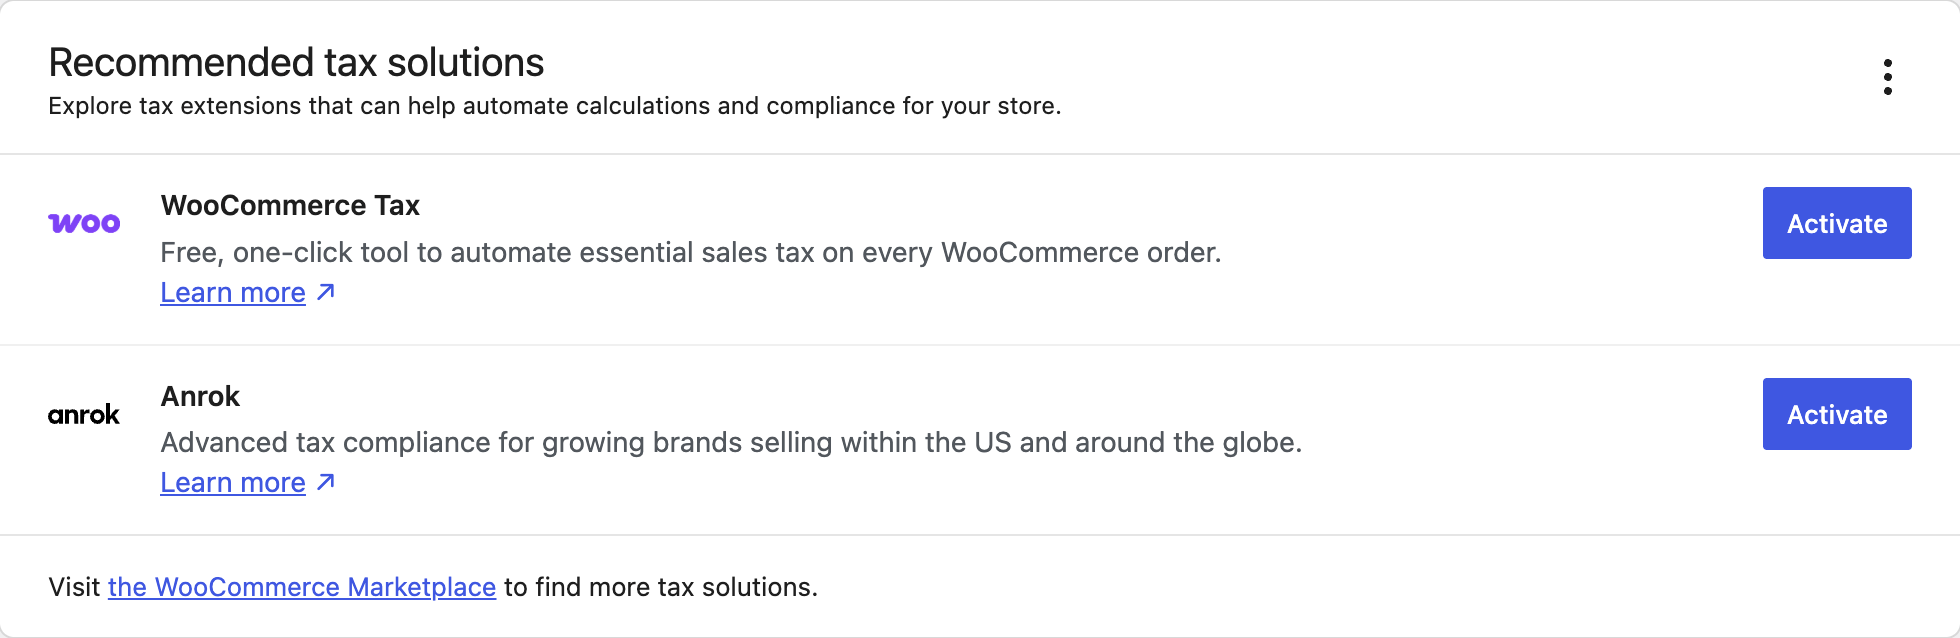The image size is (1960, 638).
Task: Click the external-link arrow after Anrok Learn more
Action: pos(325,482)
